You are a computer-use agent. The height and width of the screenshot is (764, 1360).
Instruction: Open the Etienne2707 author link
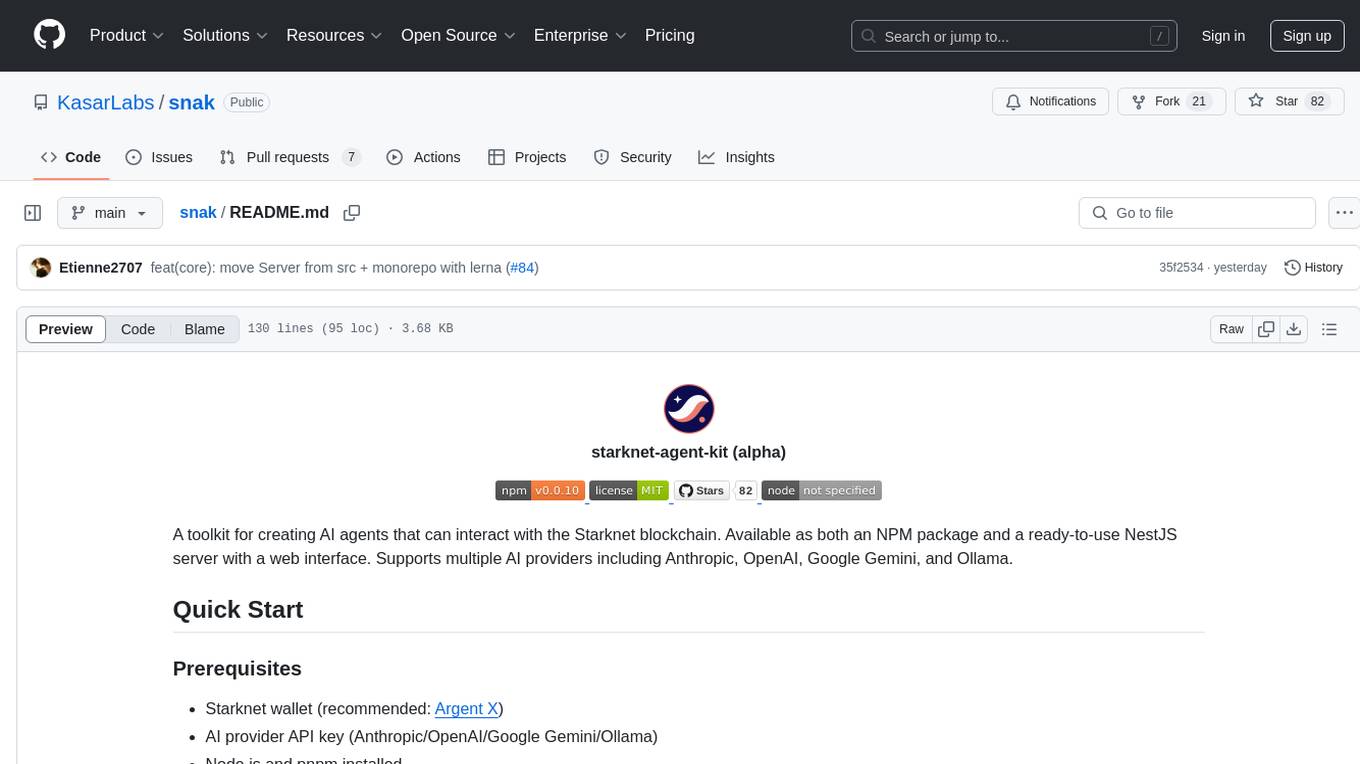tap(101, 268)
